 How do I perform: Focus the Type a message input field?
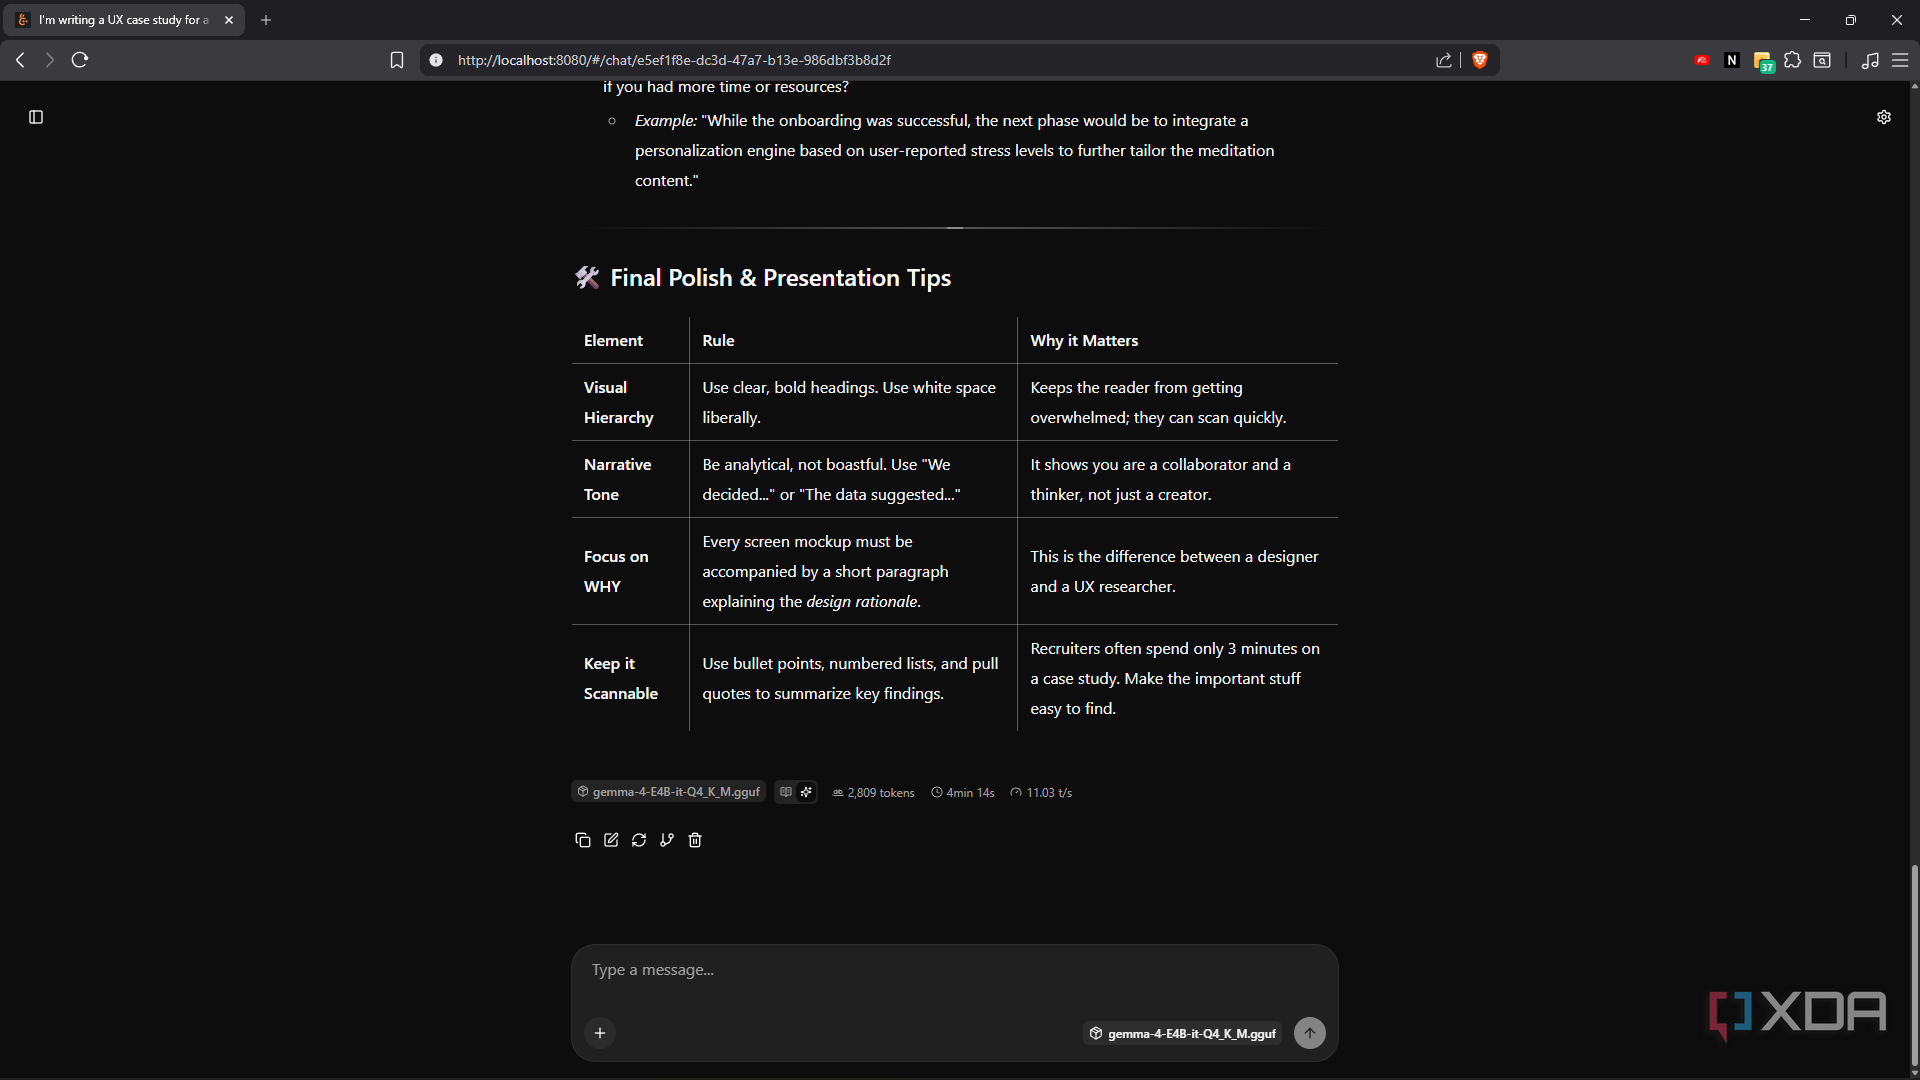coord(954,970)
